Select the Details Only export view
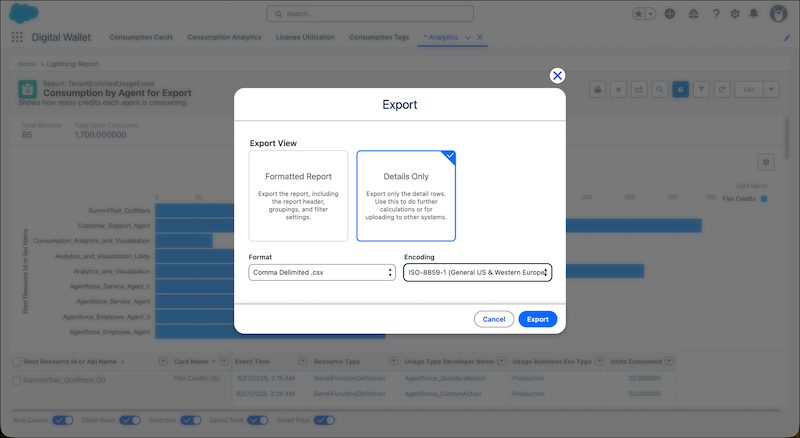Viewport: 800px width, 438px height. point(406,196)
